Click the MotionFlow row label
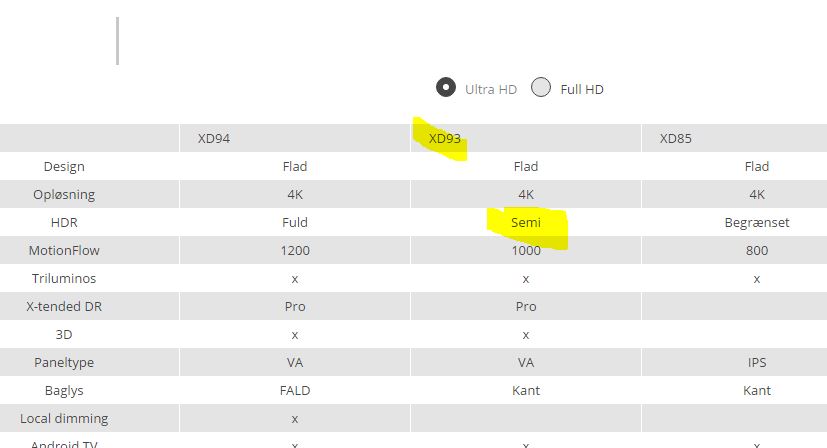Screen dimensions: 827x448 [64, 251]
